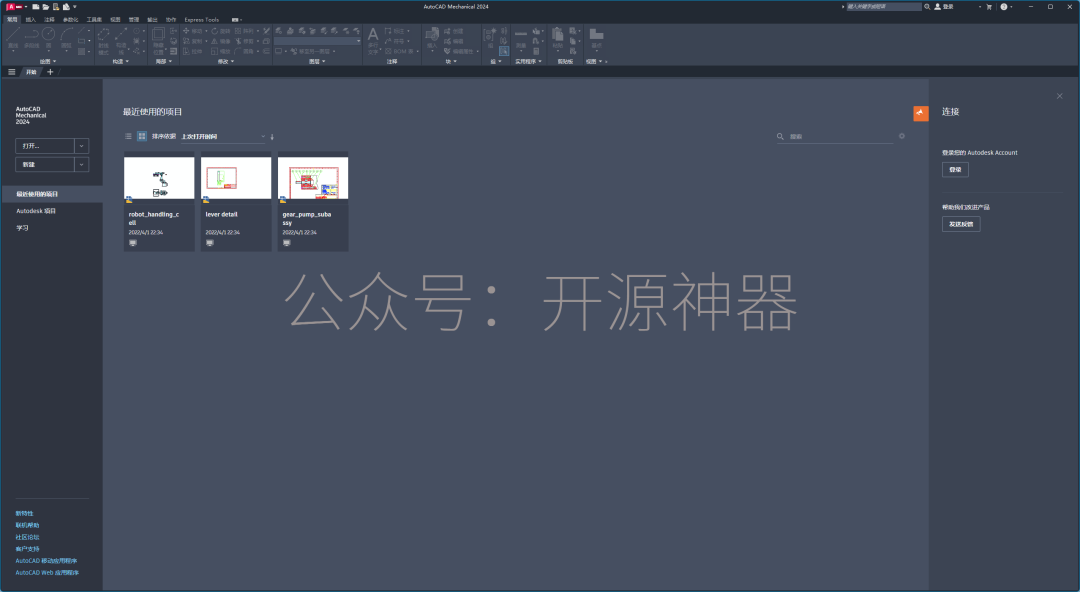Open the layer selection combo box
1080x592 pixels.
pyautogui.click(x=318, y=41)
